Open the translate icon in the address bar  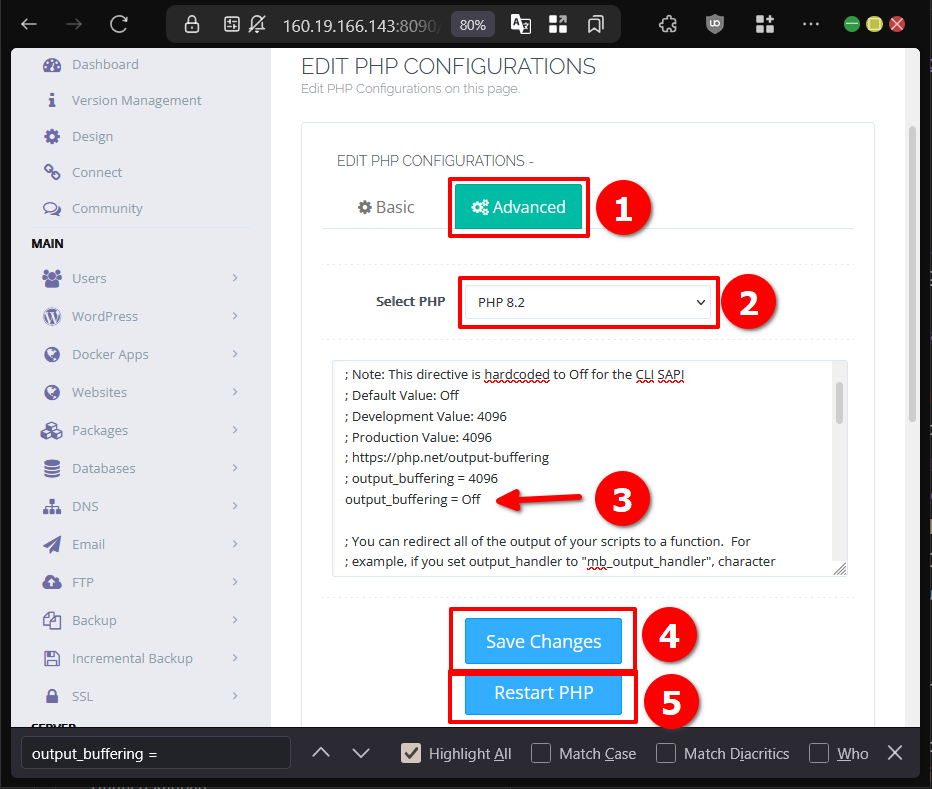point(520,23)
